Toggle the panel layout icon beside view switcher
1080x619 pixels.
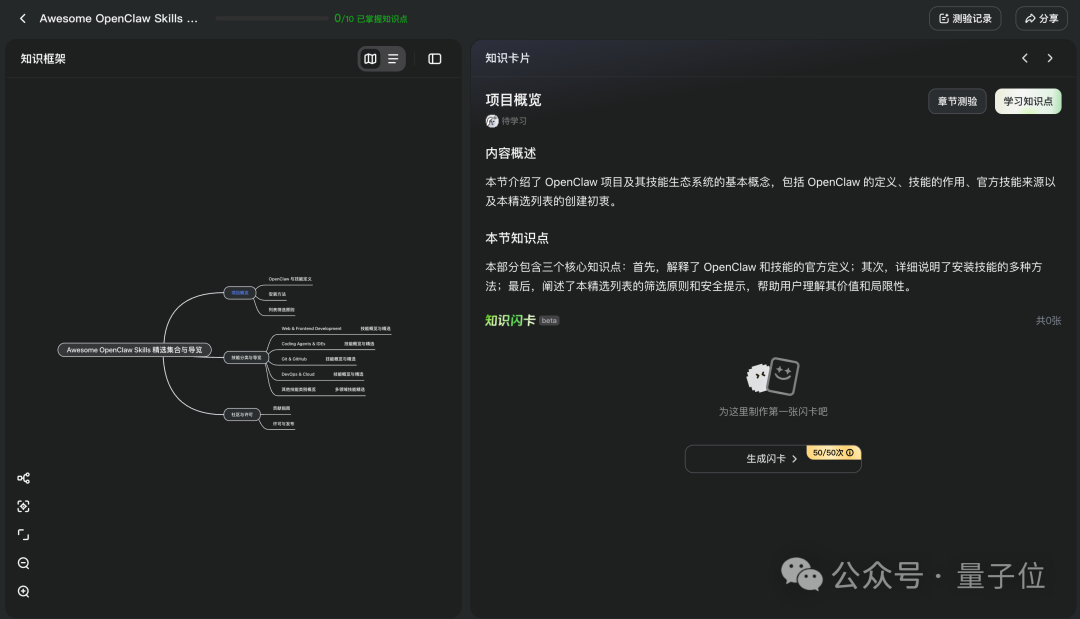tap(433, 58)
